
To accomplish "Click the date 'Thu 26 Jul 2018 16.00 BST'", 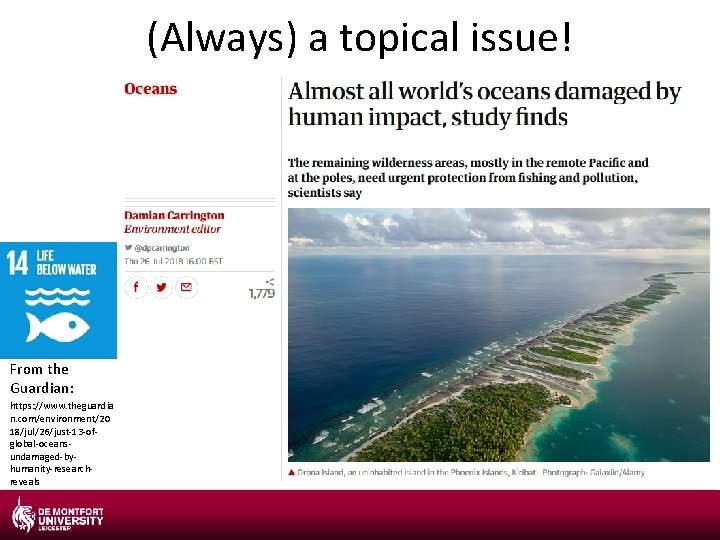I will click(174, 261).
